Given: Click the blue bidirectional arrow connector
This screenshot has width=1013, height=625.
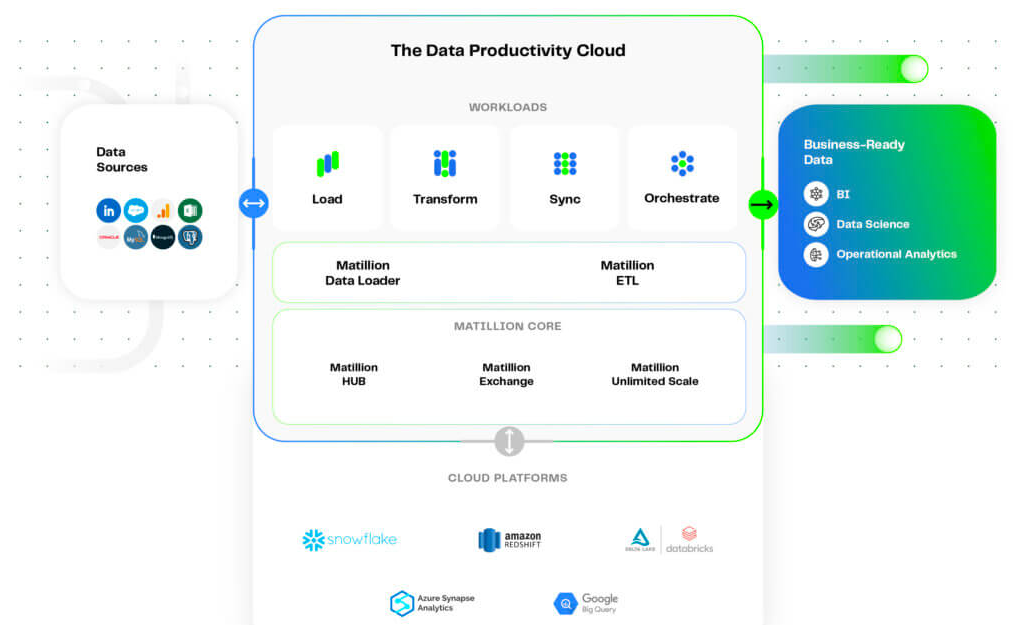Looking at the screenshot, I should click(x=253, y=203).
